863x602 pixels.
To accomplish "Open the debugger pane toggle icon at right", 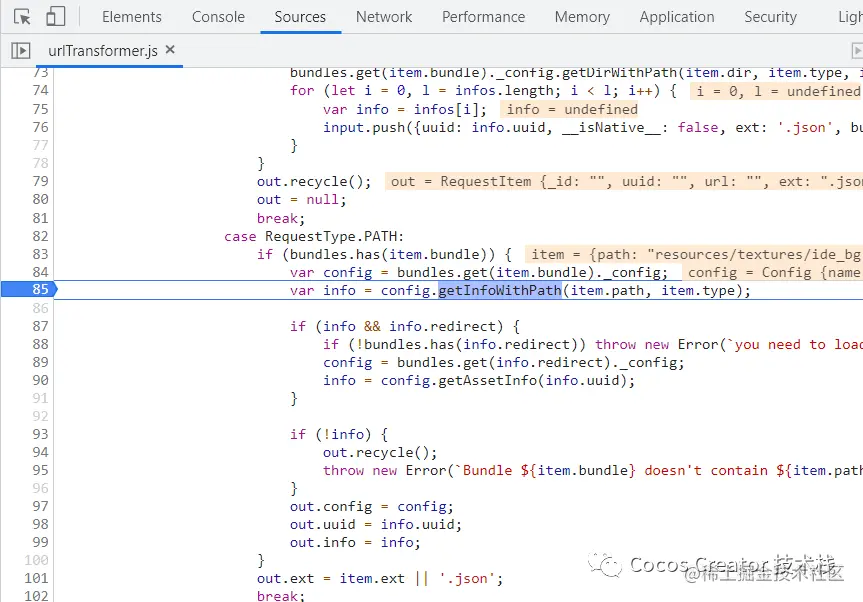I will (857, 51).
